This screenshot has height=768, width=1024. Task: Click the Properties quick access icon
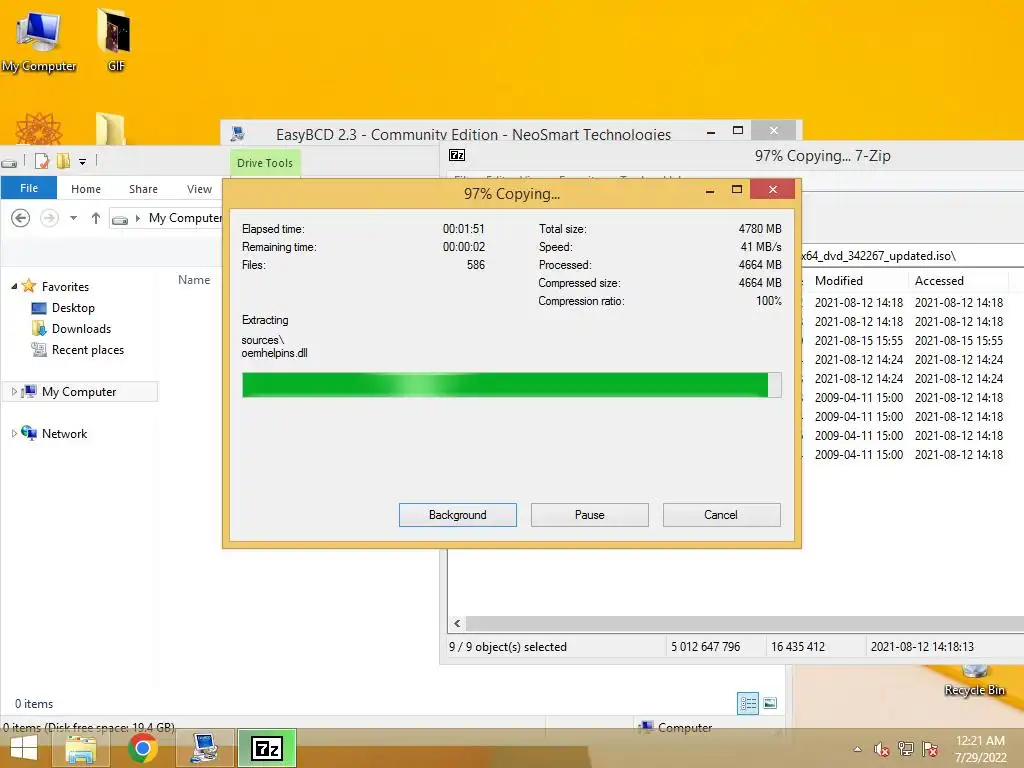tap(42, 161)
